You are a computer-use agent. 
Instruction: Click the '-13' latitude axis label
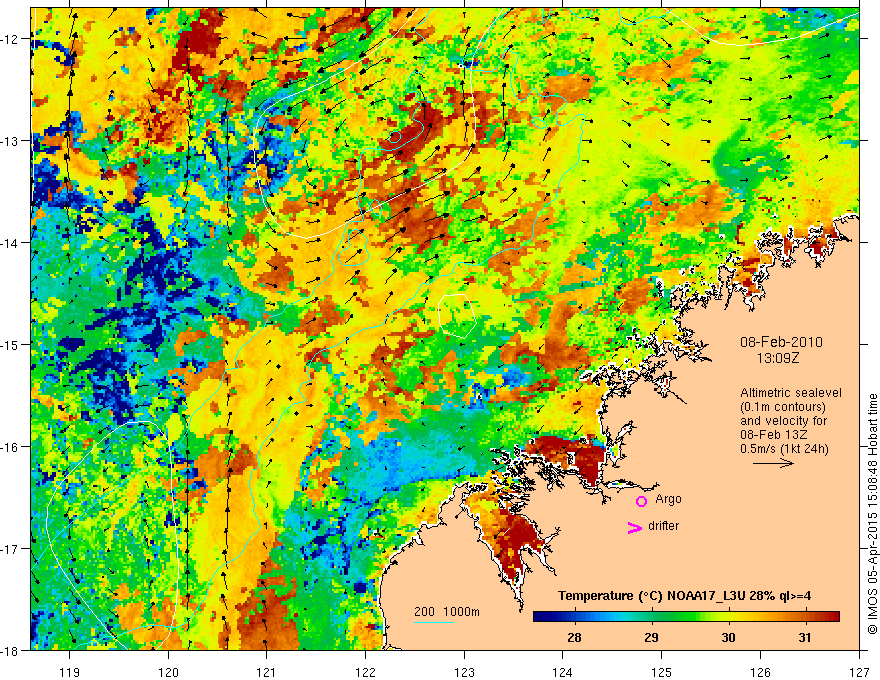point(10,141)
